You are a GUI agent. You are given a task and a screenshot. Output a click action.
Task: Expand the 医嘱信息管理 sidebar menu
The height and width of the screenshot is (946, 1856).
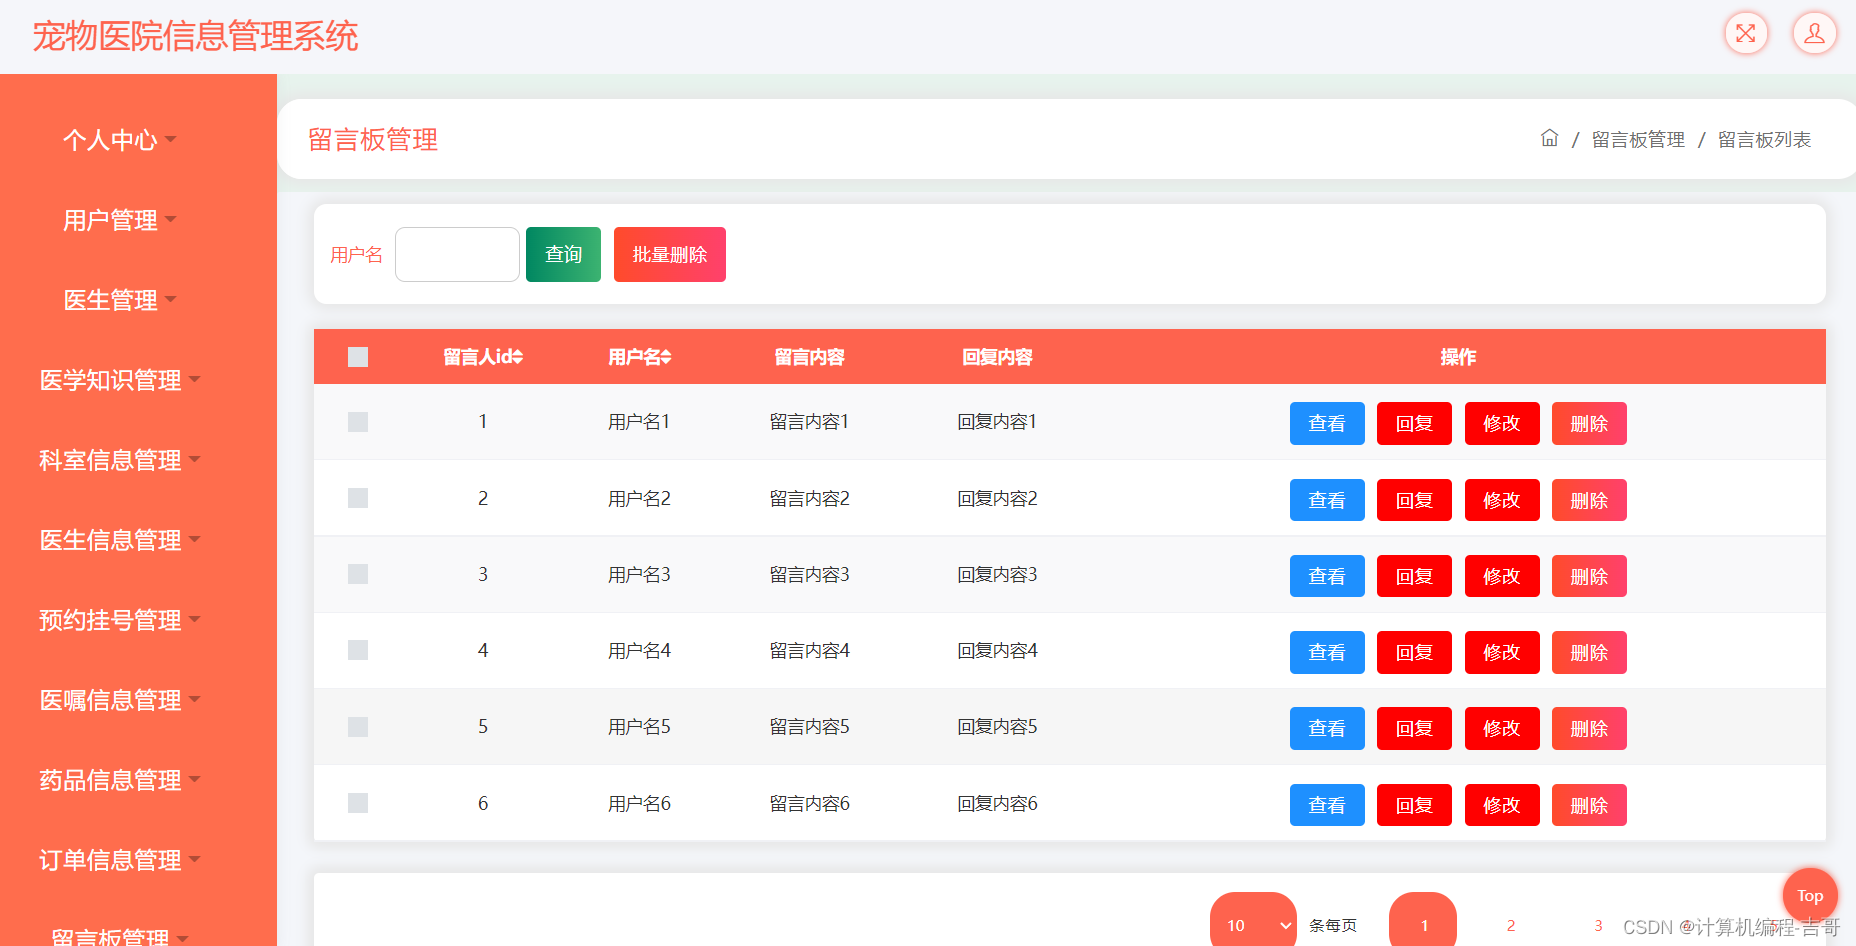(119, 700)
